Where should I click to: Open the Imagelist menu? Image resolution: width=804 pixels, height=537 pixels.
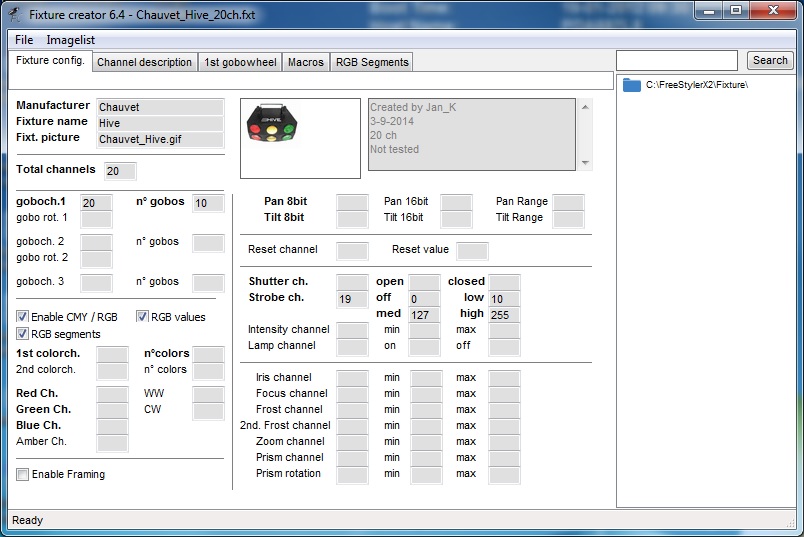[70, 40]
